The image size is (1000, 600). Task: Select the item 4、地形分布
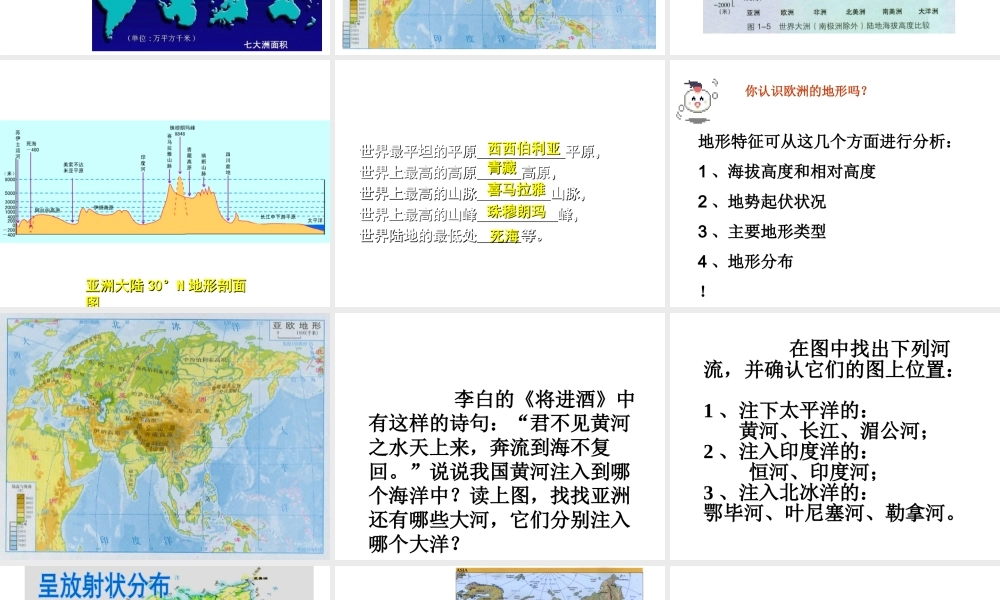tap(745, 261)
